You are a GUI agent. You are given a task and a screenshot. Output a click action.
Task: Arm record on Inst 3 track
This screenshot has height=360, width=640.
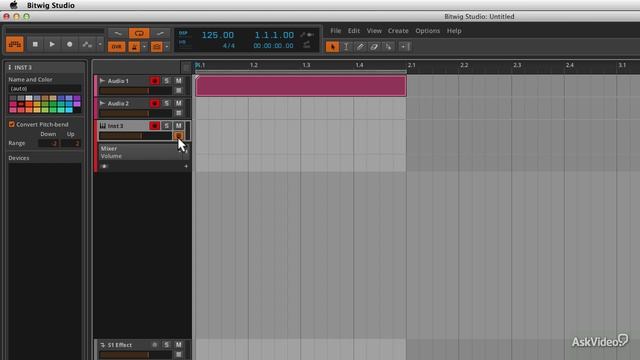[x=154, y=126]
